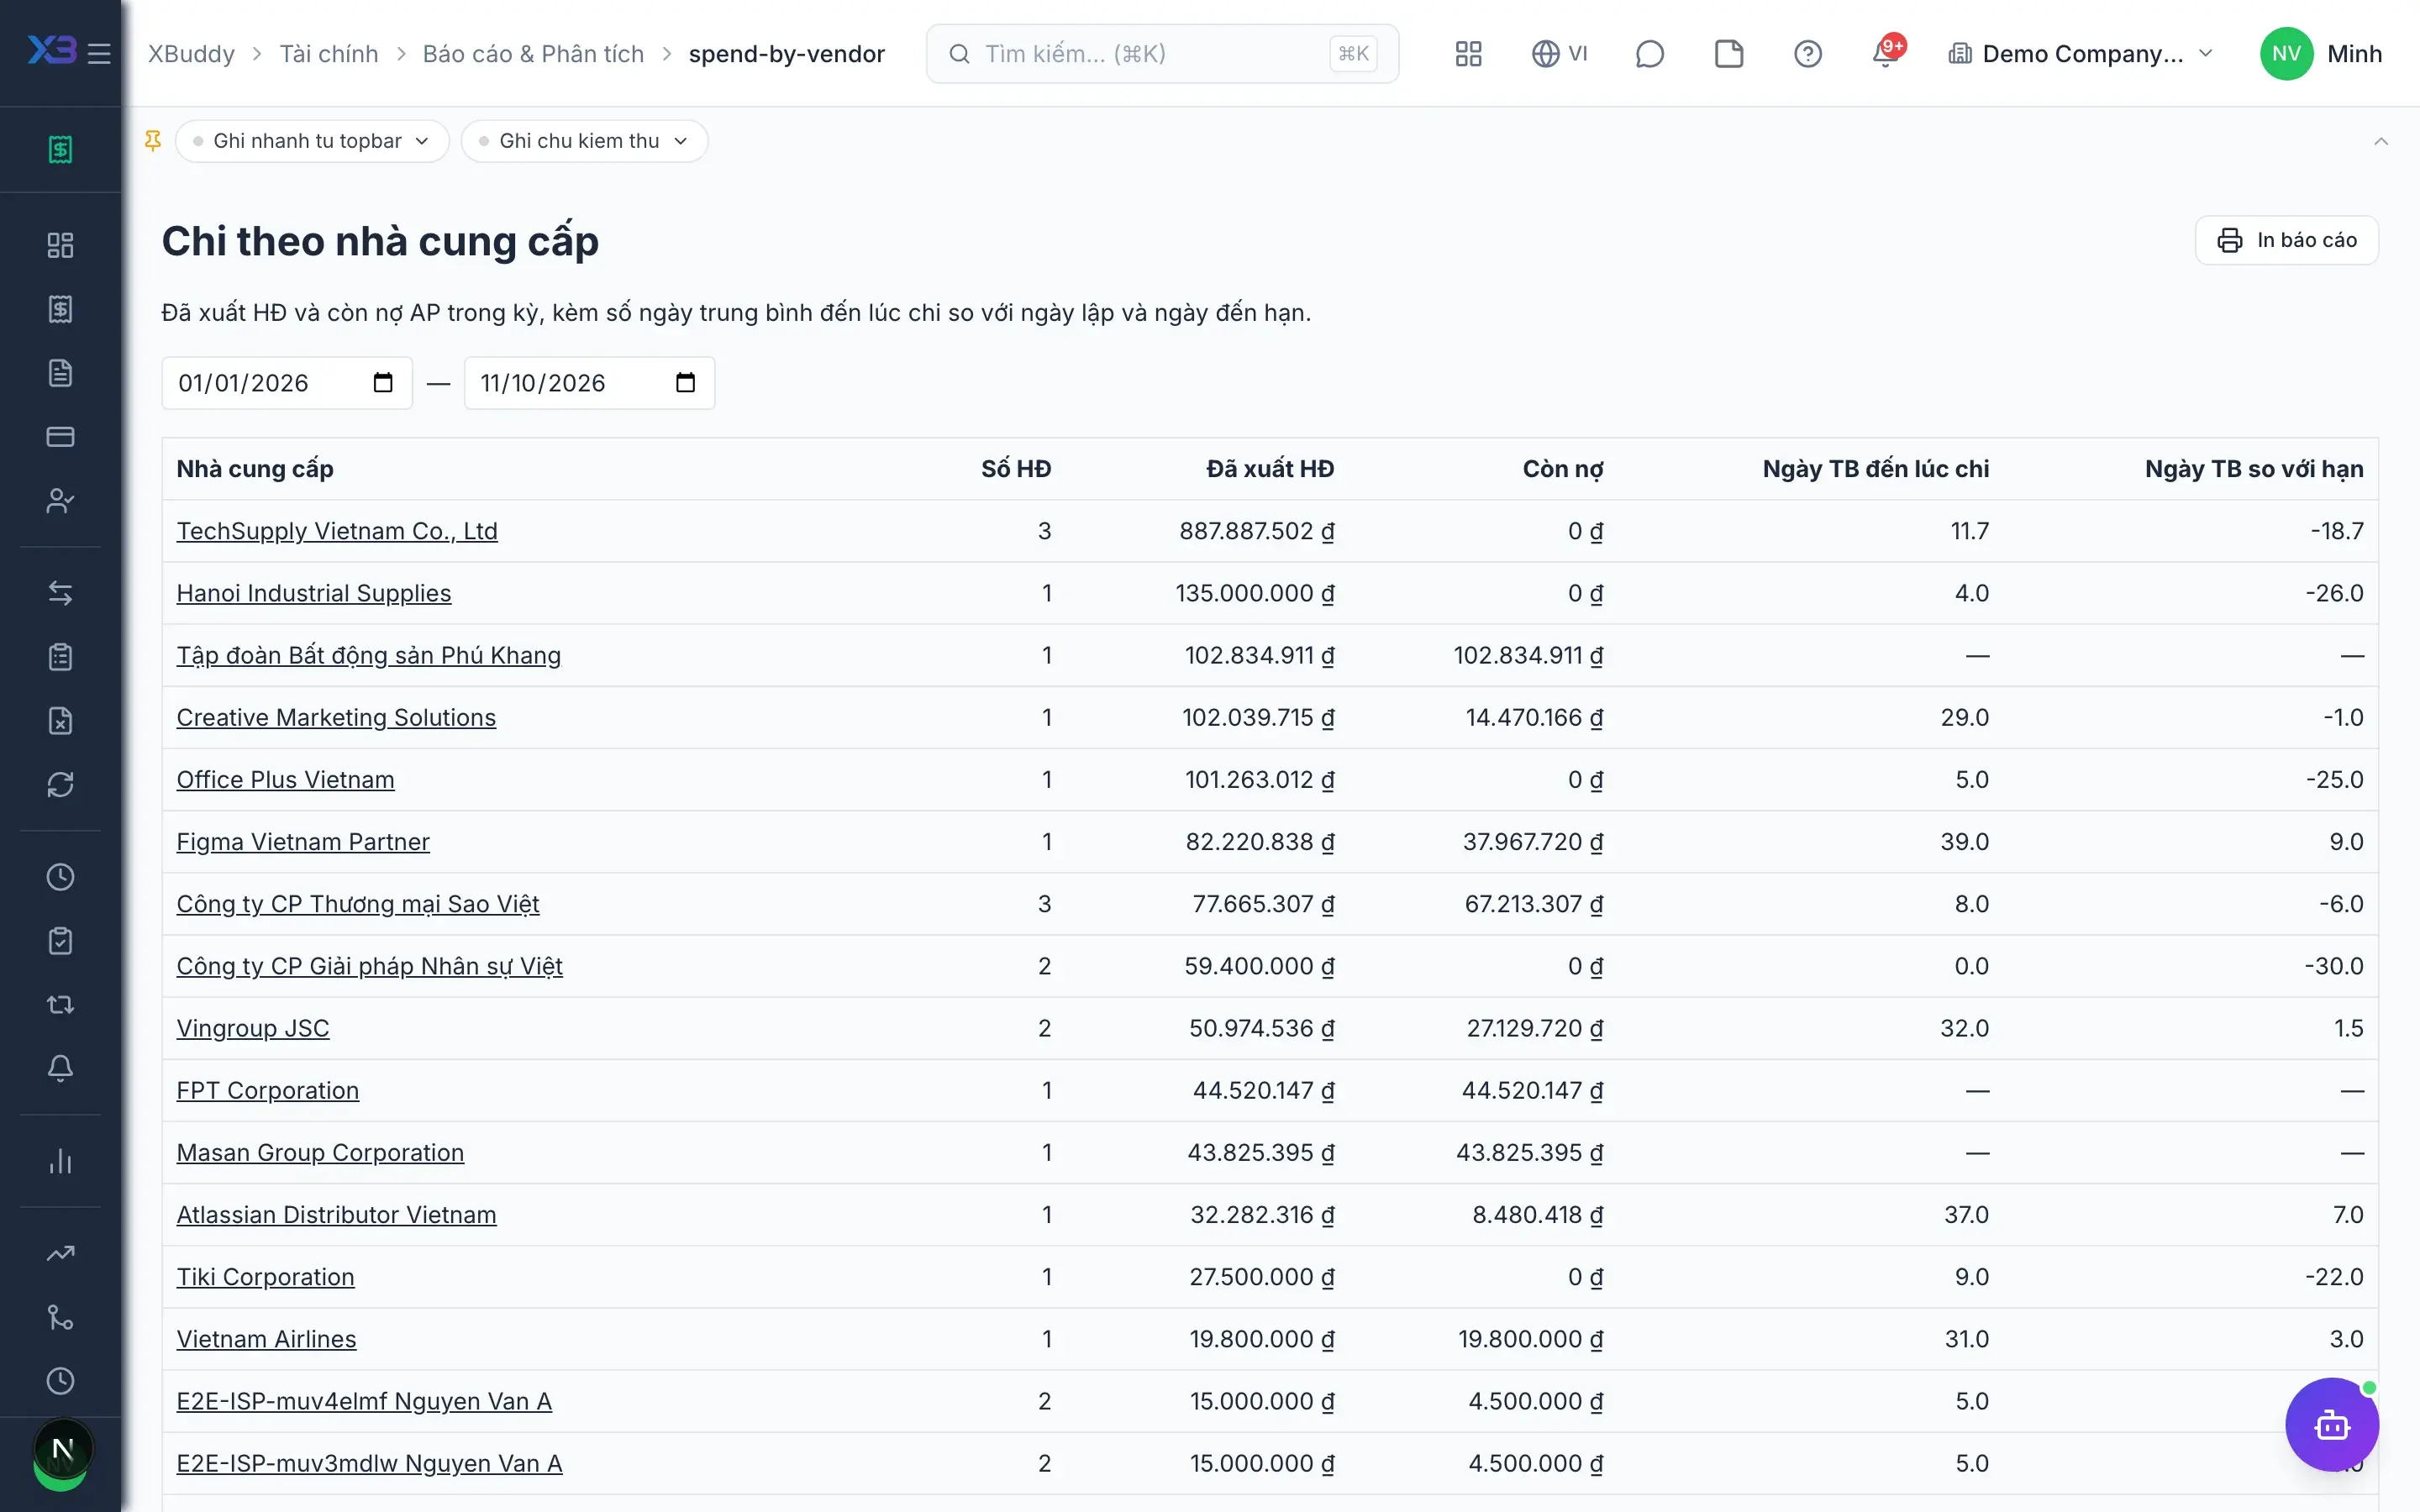
Task: Open Hanoi Industrial Supplies vendor link
Action: tap(314, 593)
